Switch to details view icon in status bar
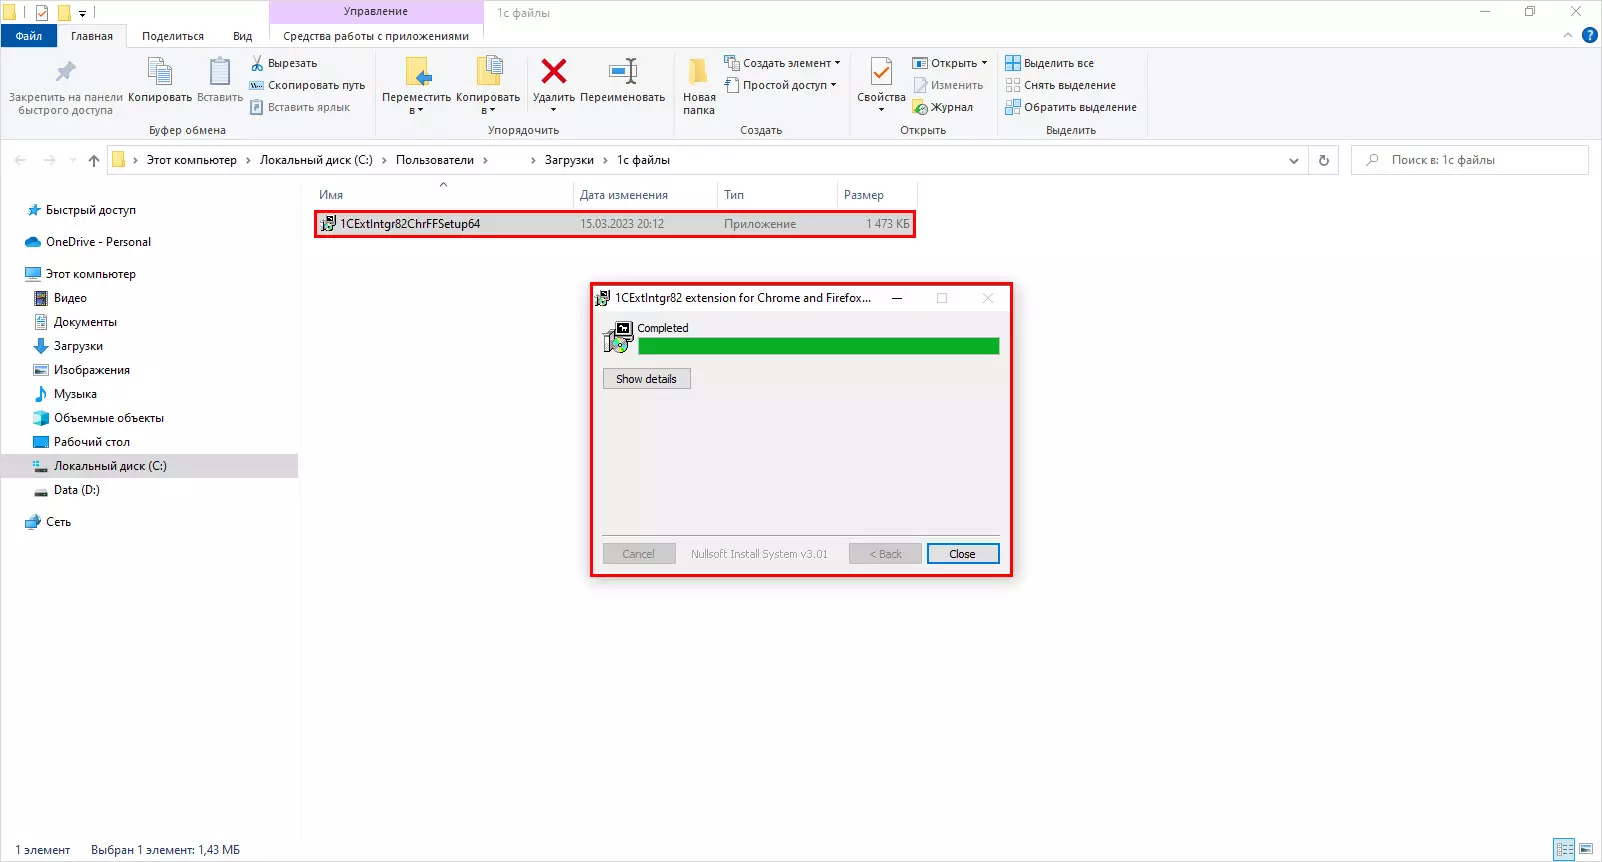This screenshot has height=862, width=1602. click(1564, 849)
